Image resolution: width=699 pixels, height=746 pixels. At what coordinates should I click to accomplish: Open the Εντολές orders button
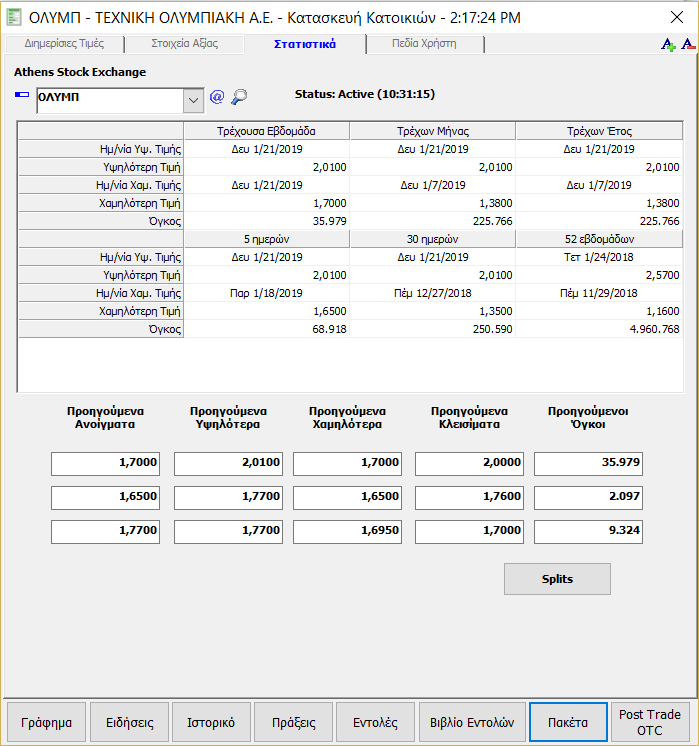(375, 722)
